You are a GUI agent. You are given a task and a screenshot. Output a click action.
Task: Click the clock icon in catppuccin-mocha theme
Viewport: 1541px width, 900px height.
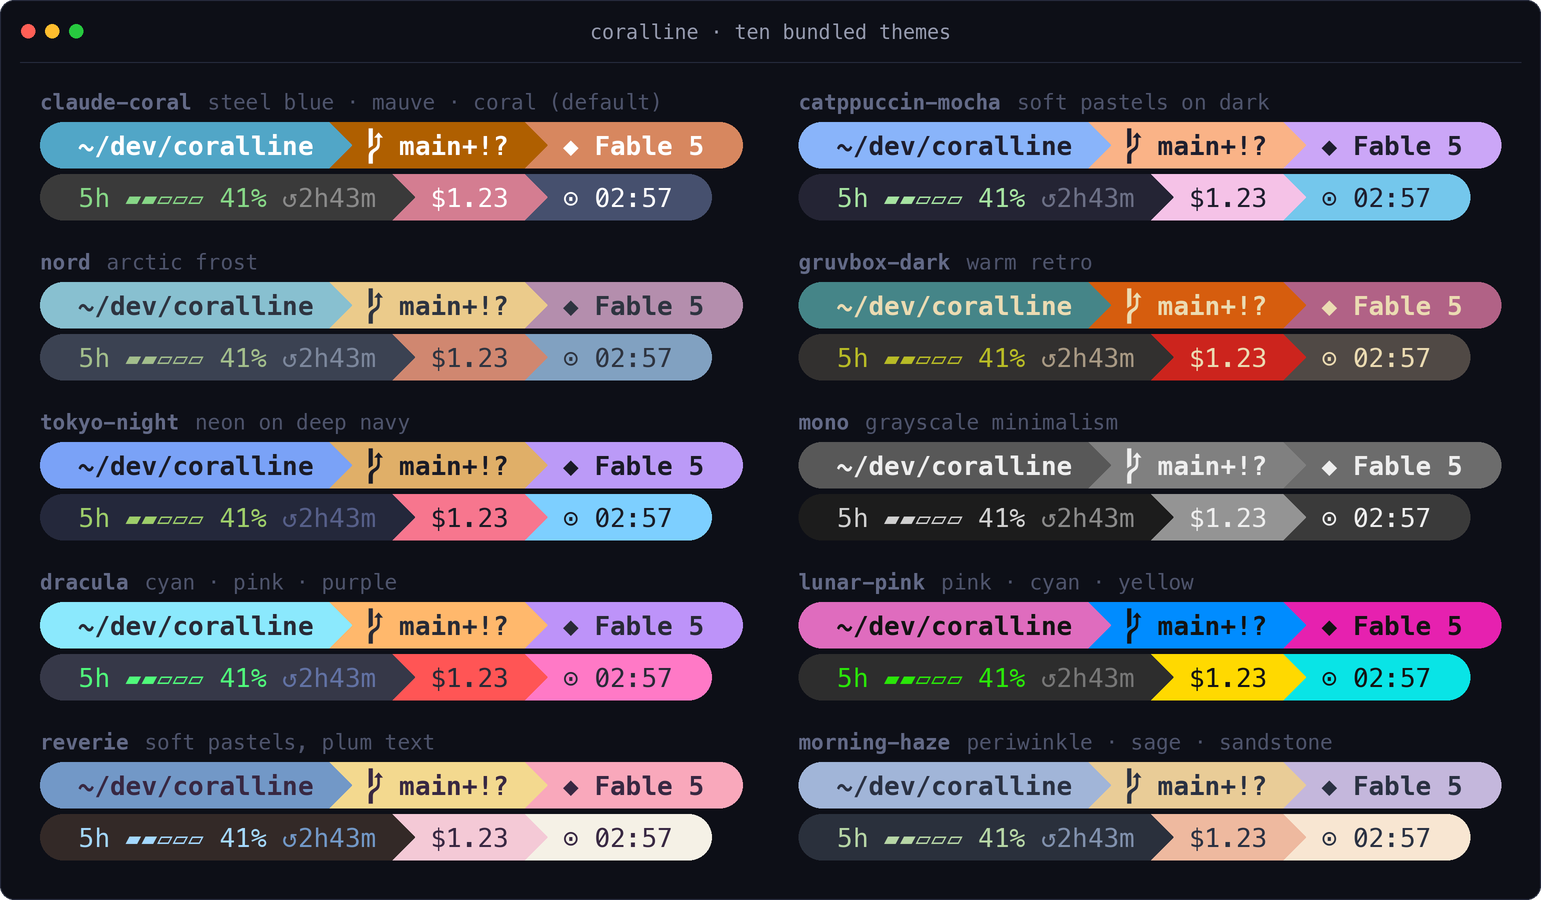[x=1329, y=199]
